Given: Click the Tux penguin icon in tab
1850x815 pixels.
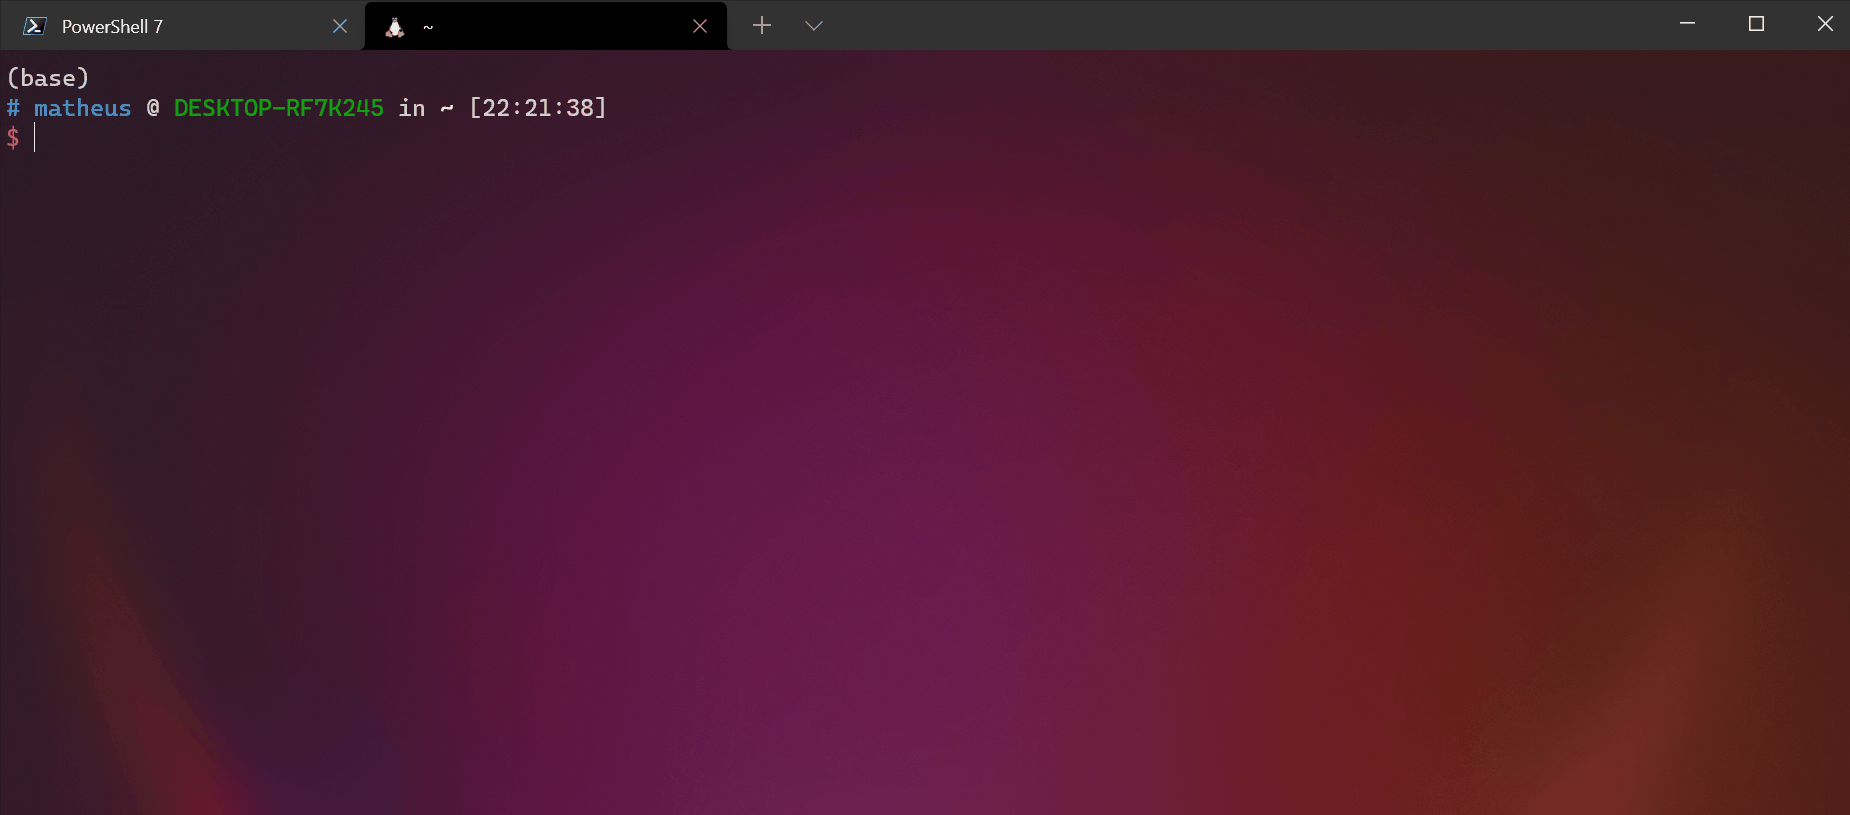Looking at the screenshot, I should point(395,27).
